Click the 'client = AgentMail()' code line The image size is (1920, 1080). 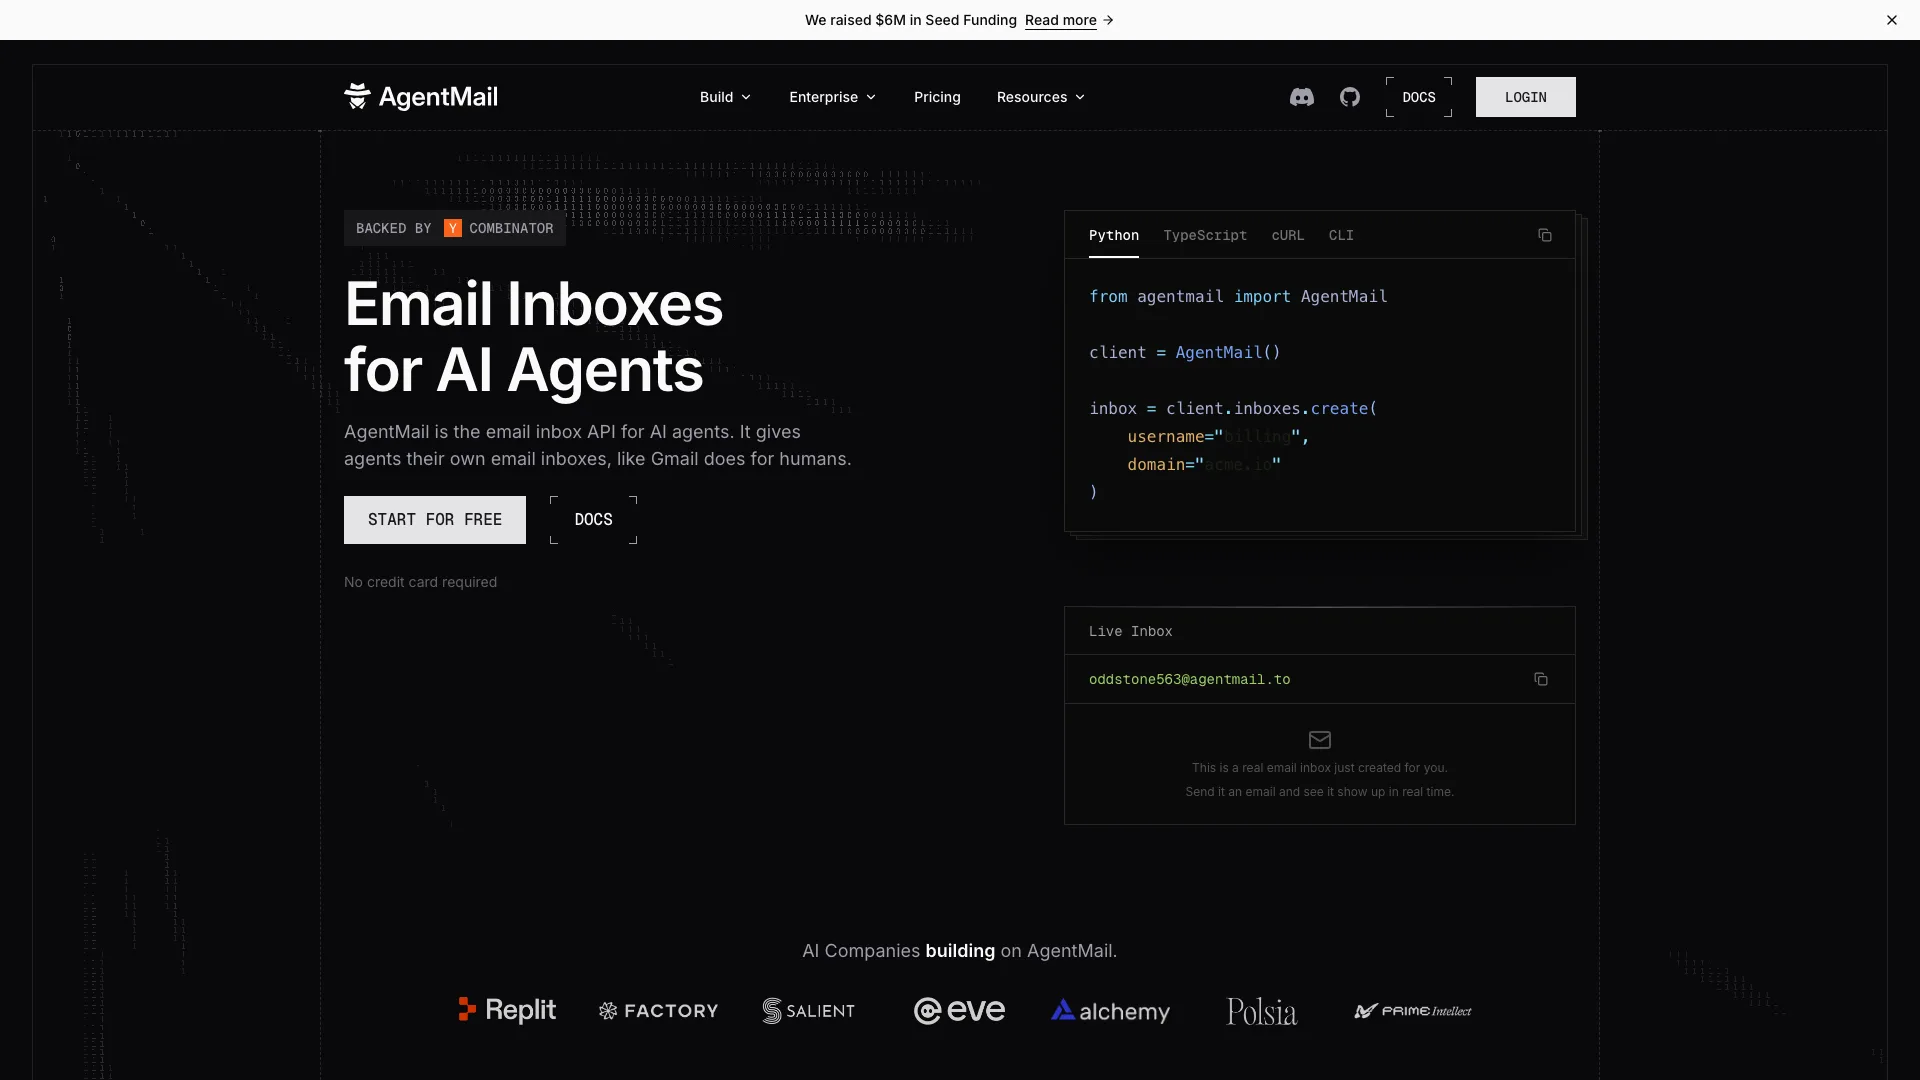pyautogui.click(x=1185, y=352)
